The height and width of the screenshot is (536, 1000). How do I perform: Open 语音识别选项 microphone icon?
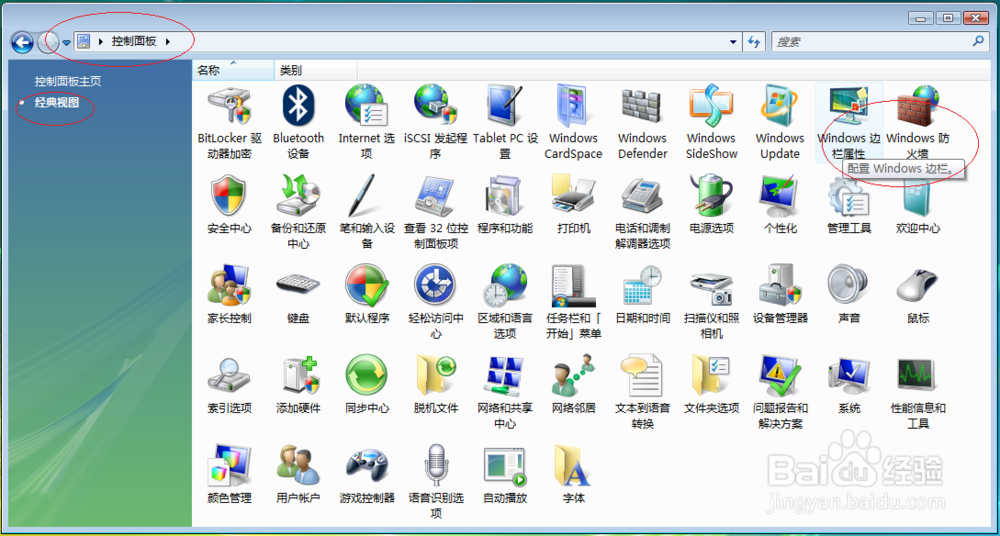[436, 466]
